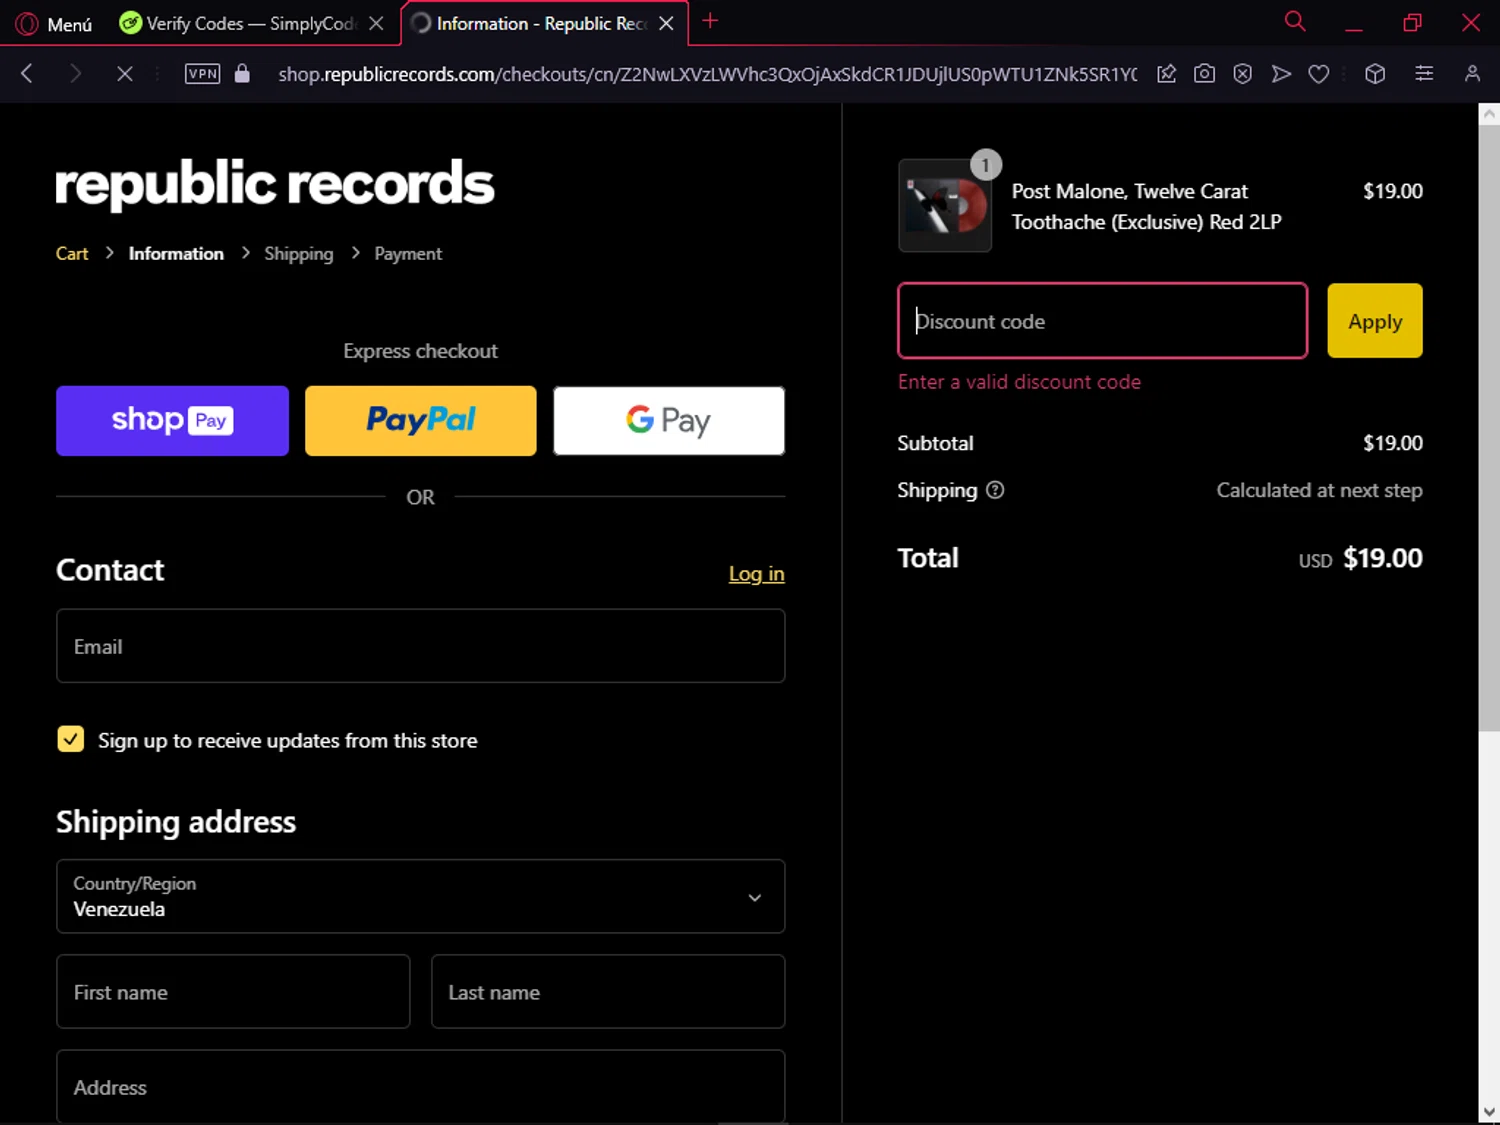Open Country/Region dropdown
This screenshot has height=1125, width=1500.
coord(420,896)
